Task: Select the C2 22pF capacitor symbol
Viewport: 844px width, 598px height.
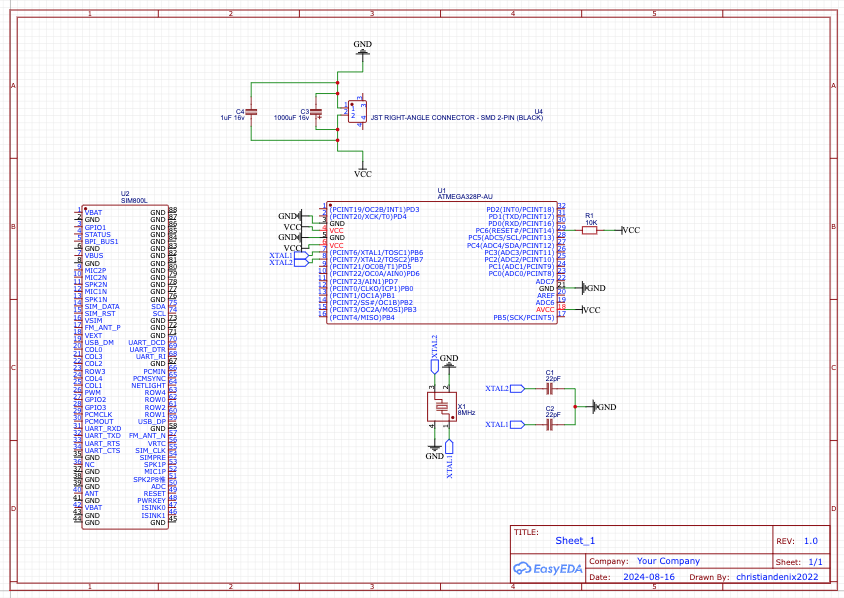Action: [x=550, y=425]
